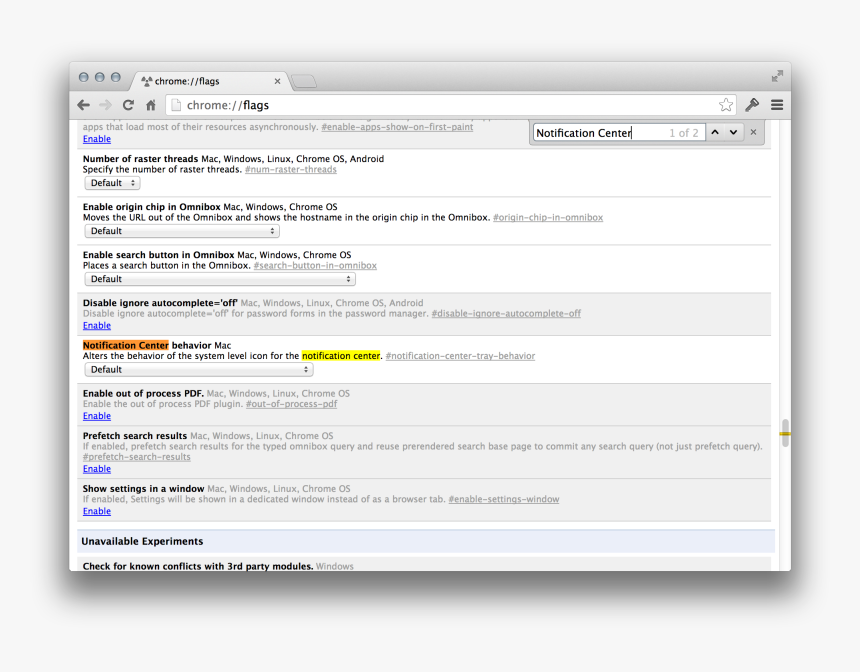Screen dimensions: 860x672
Task: Open Notification Center behavior dropdown
Action: (x=198, y=369)
